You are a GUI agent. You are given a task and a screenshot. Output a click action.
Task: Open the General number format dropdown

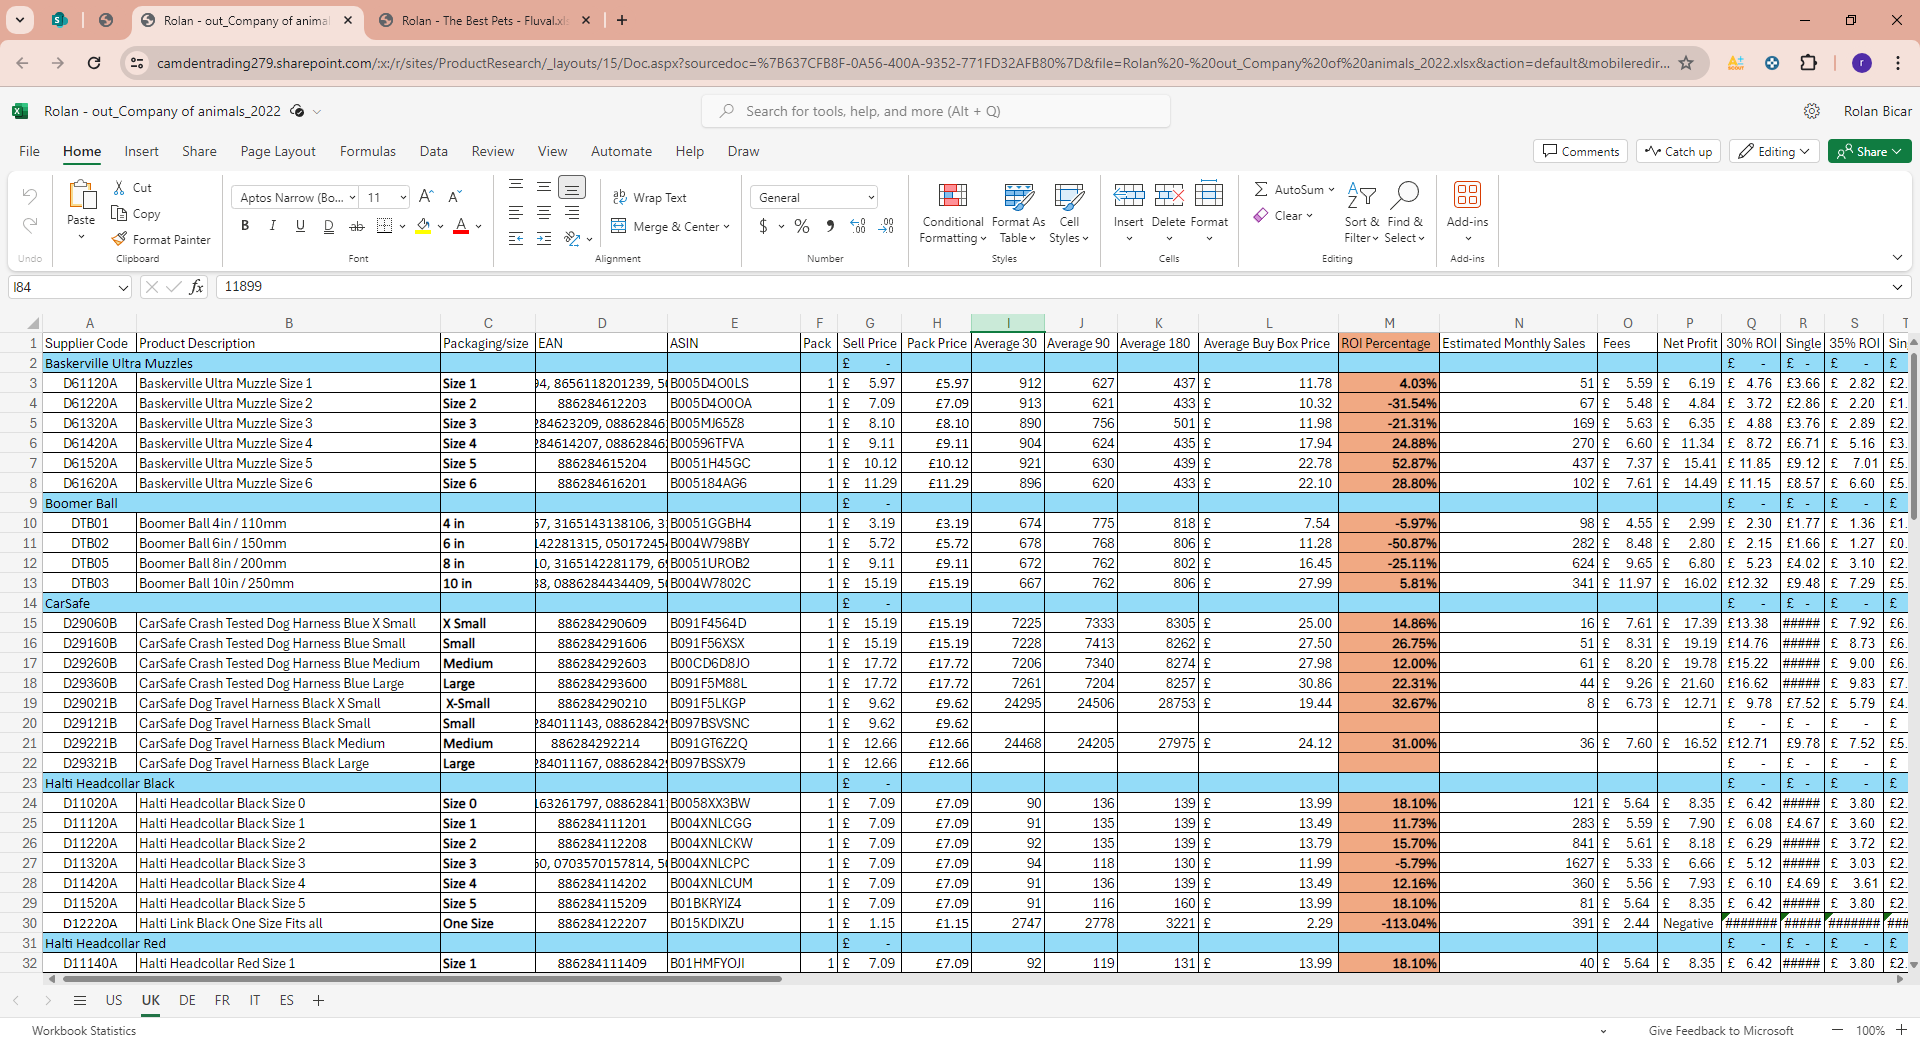(871, 198)
